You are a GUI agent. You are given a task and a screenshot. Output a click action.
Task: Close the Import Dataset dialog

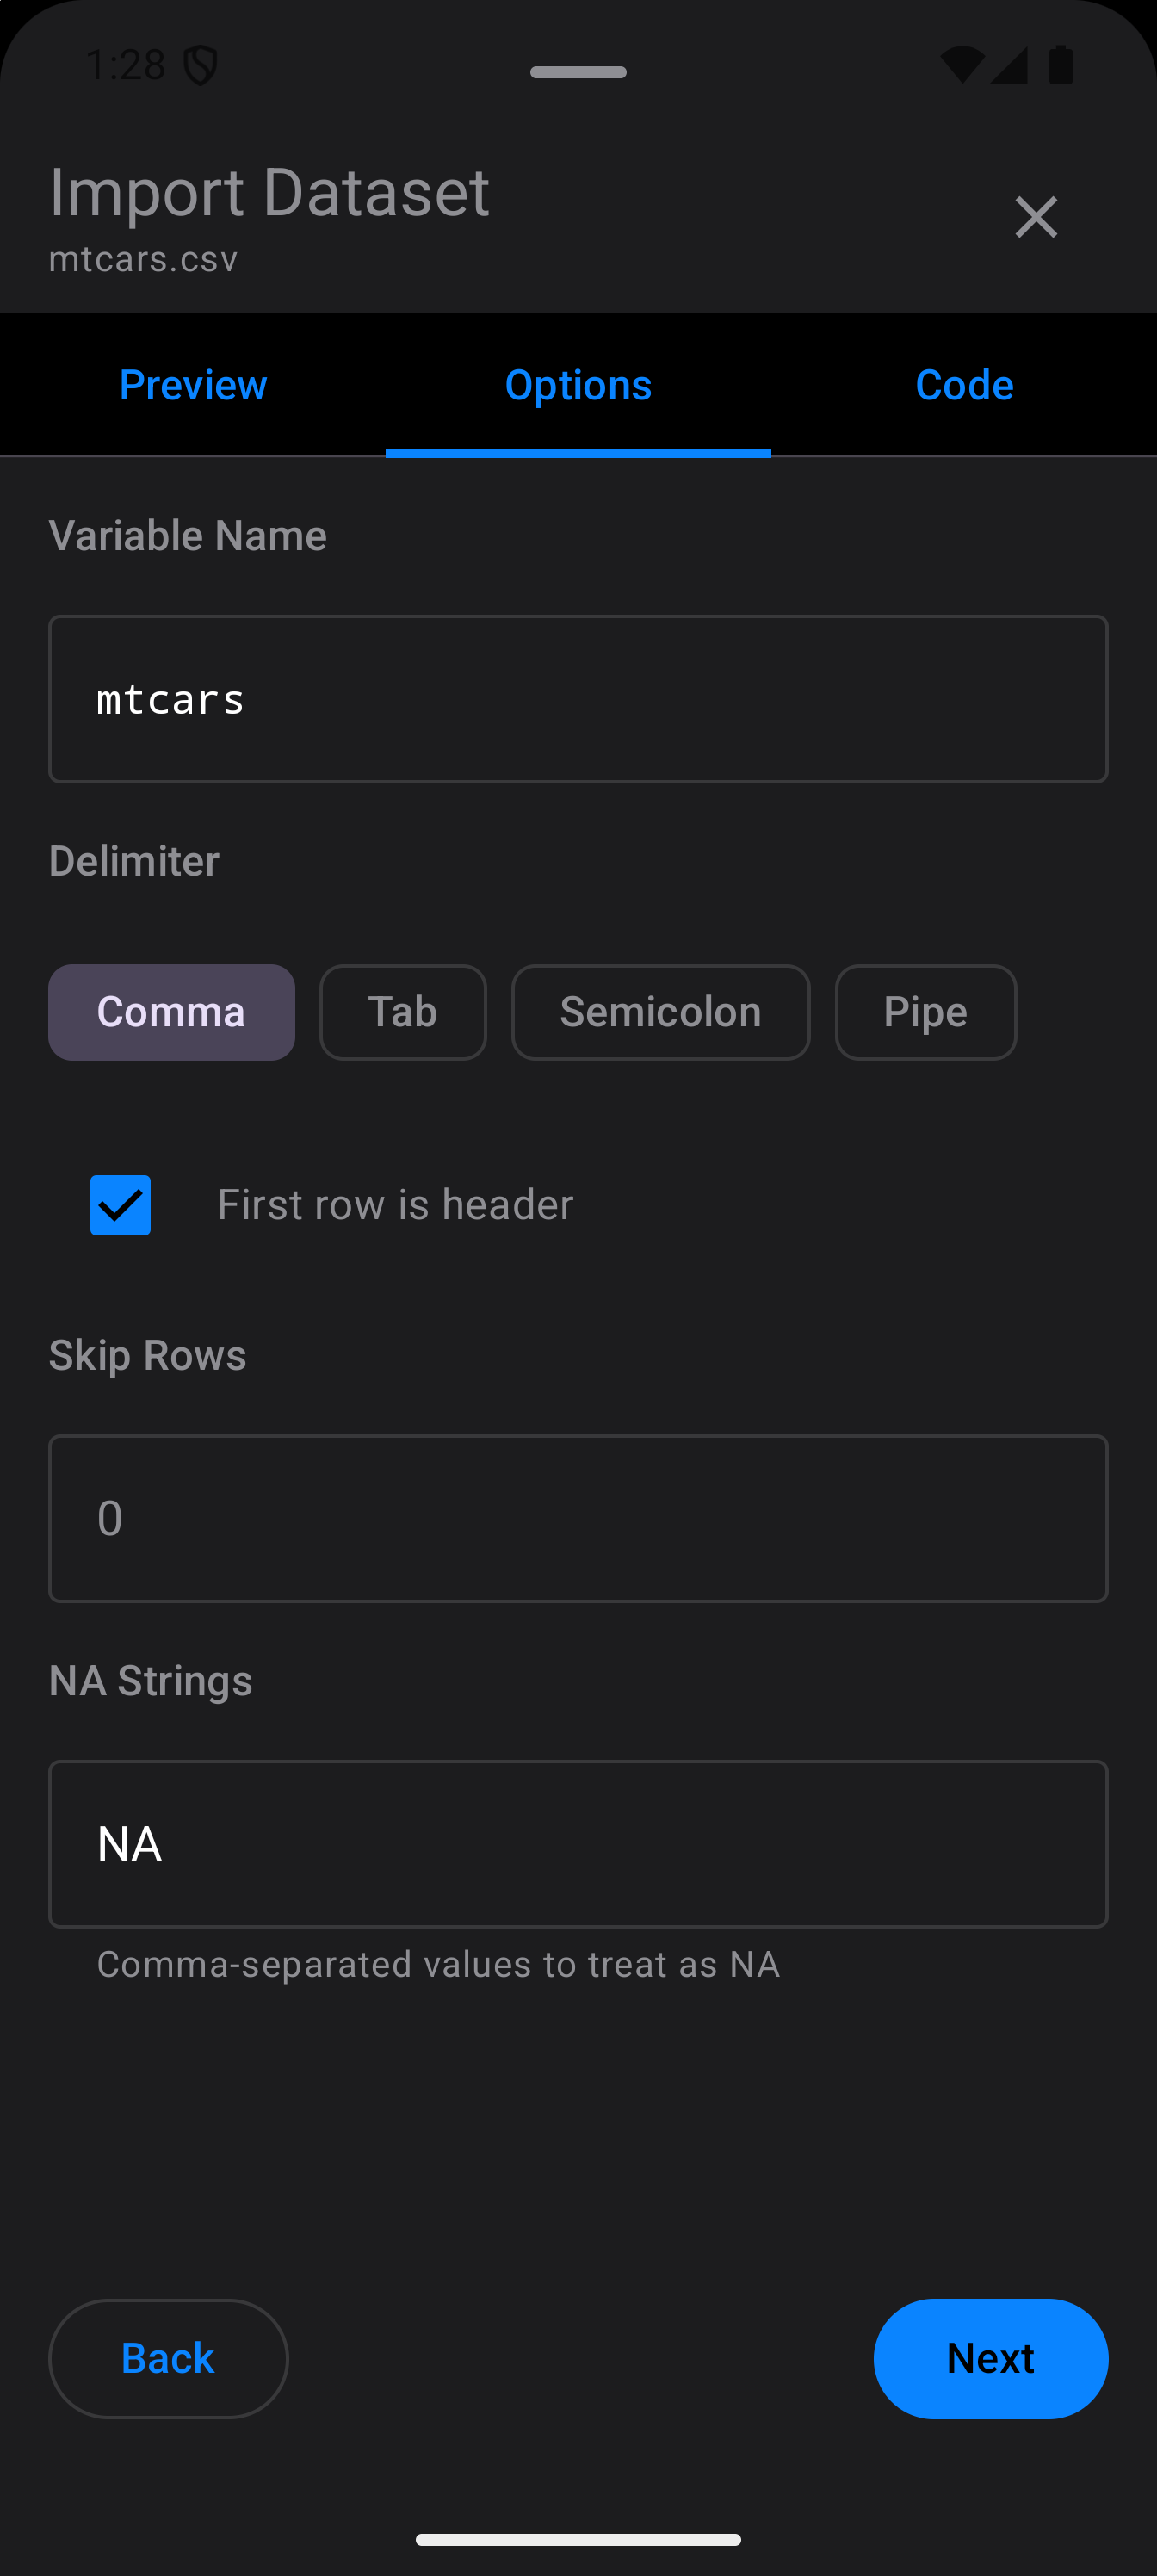[1035, 217]
